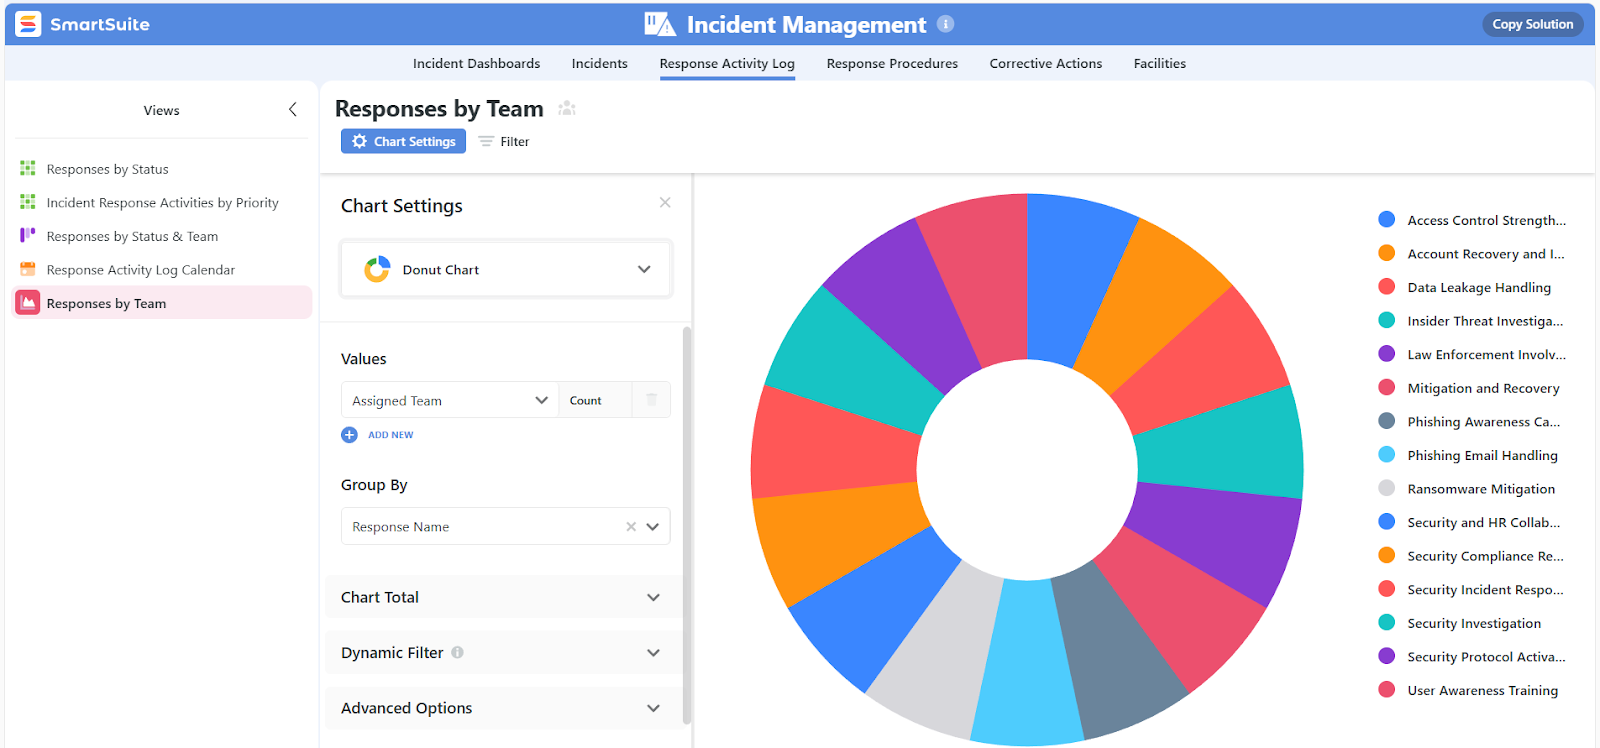
Task: Click the plus icon for Add New value
Action: 349,435
